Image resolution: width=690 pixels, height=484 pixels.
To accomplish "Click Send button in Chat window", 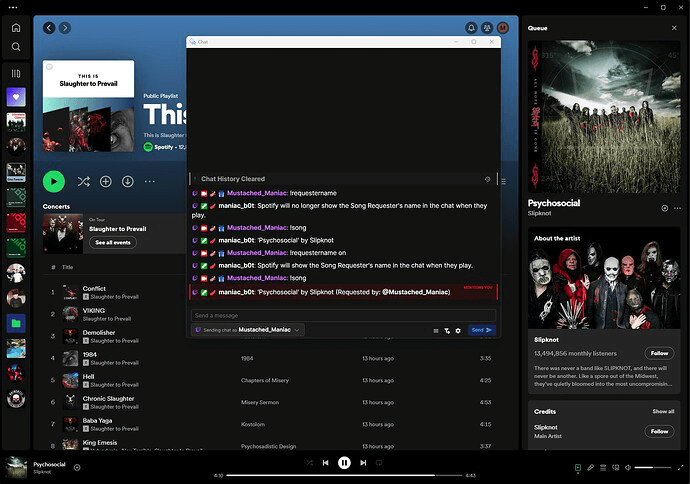I will pyautogui.click(x=482, y=330).
